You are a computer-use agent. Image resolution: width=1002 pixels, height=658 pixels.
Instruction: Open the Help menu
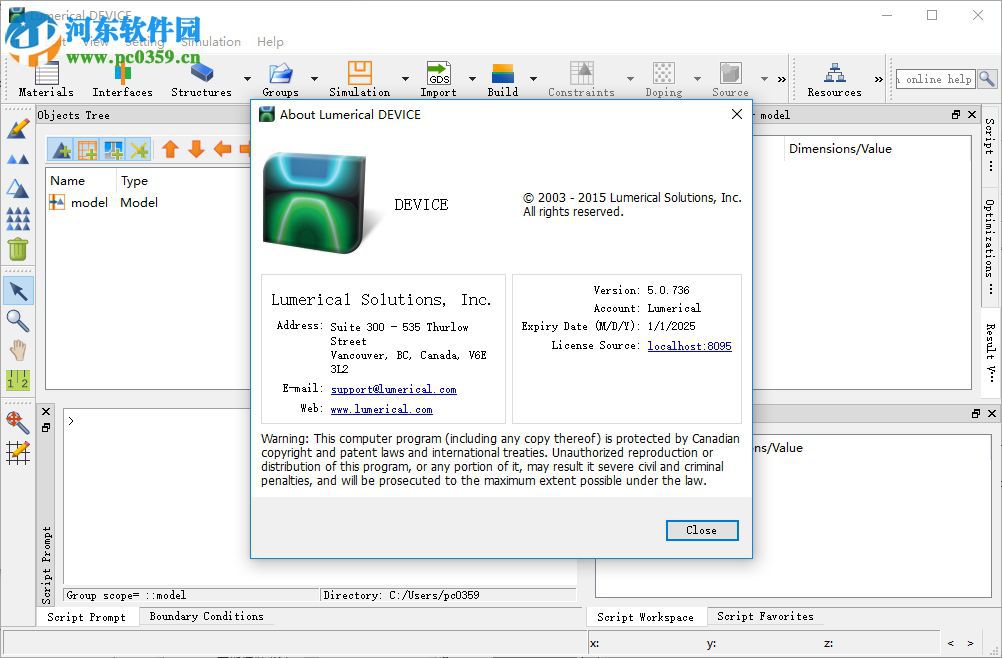click(x=270, y=42)
